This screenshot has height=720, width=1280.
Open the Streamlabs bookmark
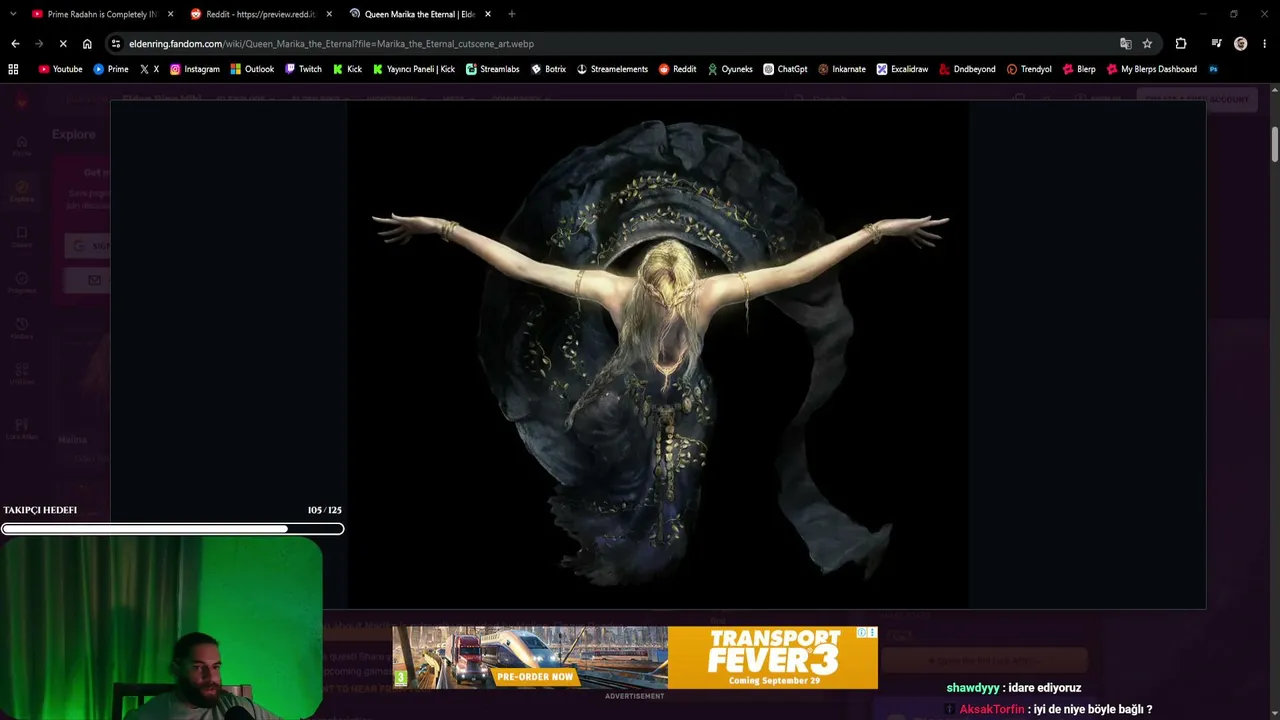(x=493, y=69)
